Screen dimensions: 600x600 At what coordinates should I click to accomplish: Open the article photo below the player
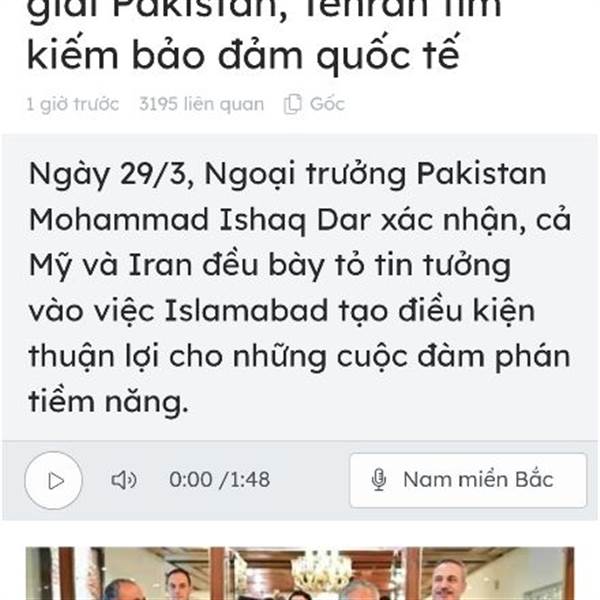(300, 573)
